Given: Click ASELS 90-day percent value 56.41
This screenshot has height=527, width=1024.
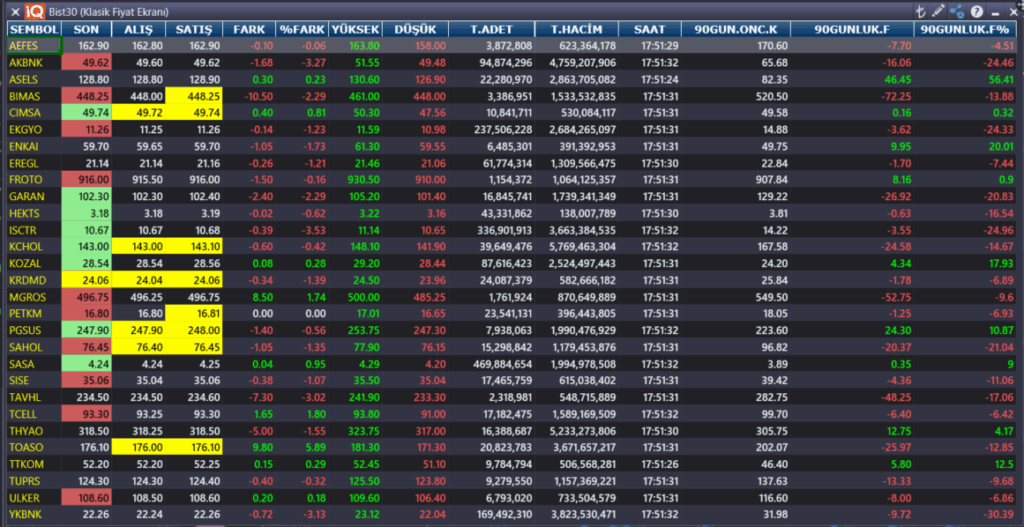Looking at the screenshot, I should pyautogui.click(x=1002, y=80).
